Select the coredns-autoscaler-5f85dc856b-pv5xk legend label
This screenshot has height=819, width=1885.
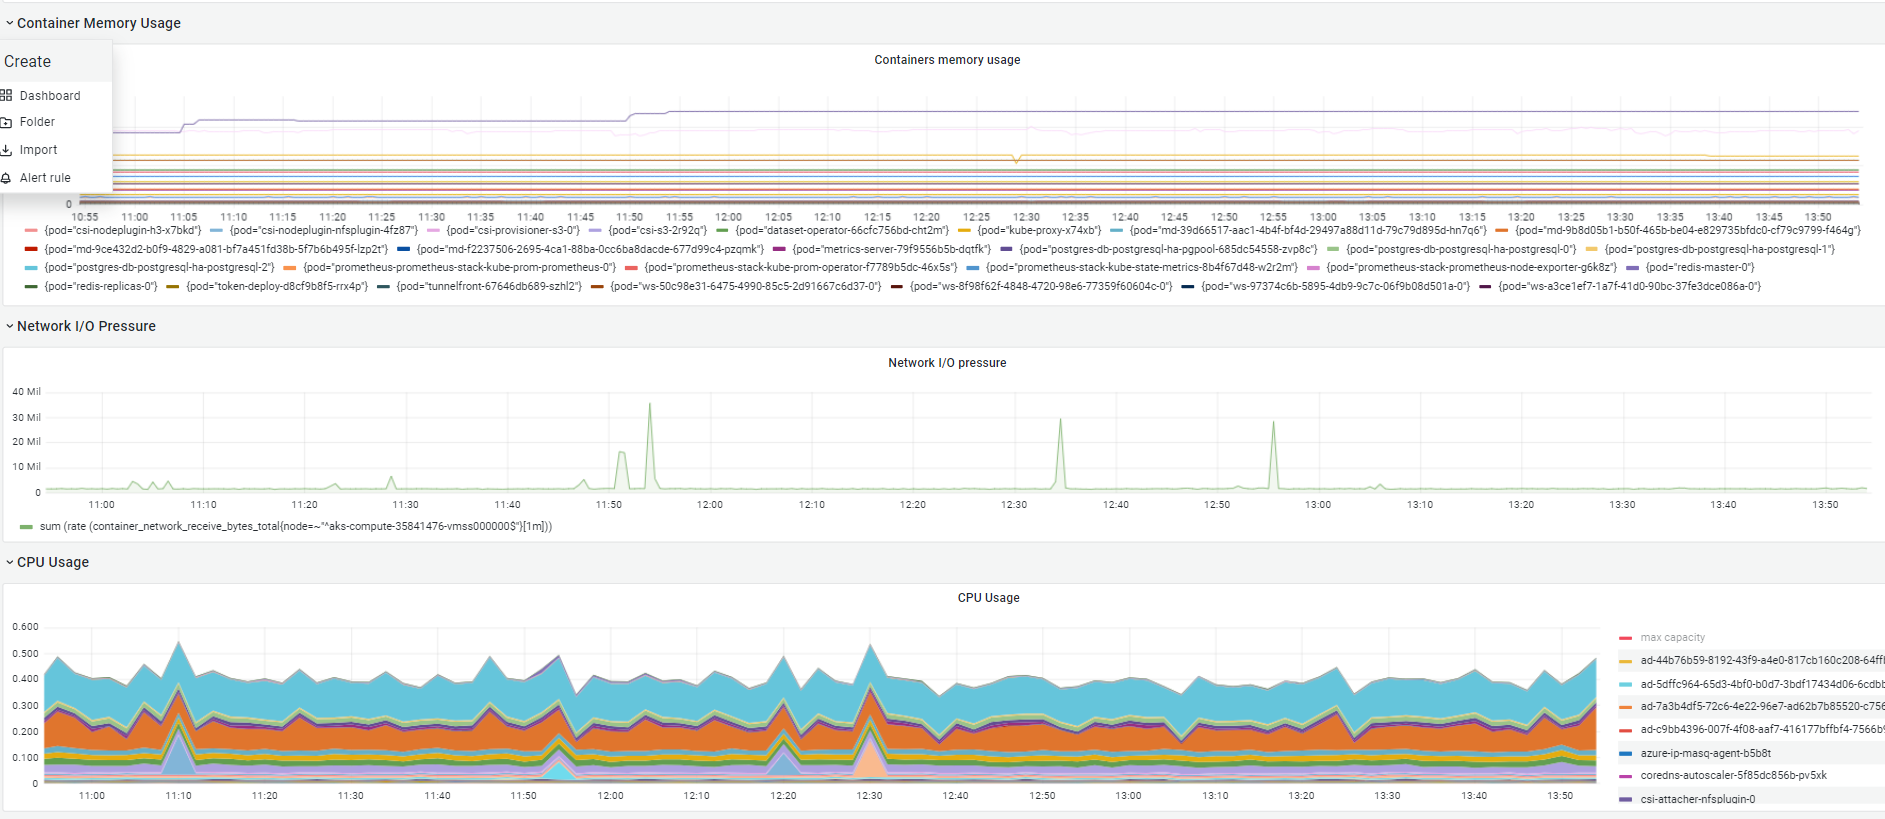[1733, 776]
